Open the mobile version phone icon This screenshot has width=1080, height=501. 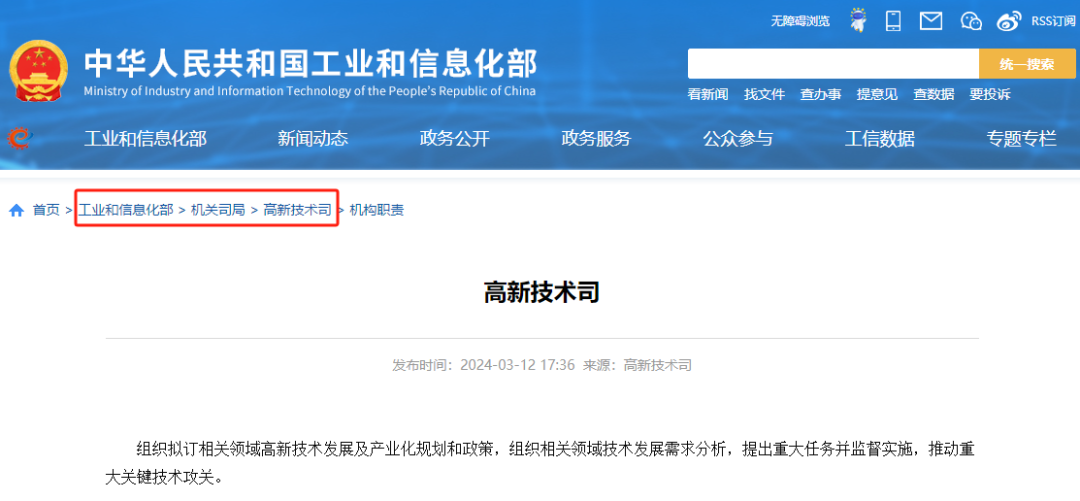(x=893, y=21)
